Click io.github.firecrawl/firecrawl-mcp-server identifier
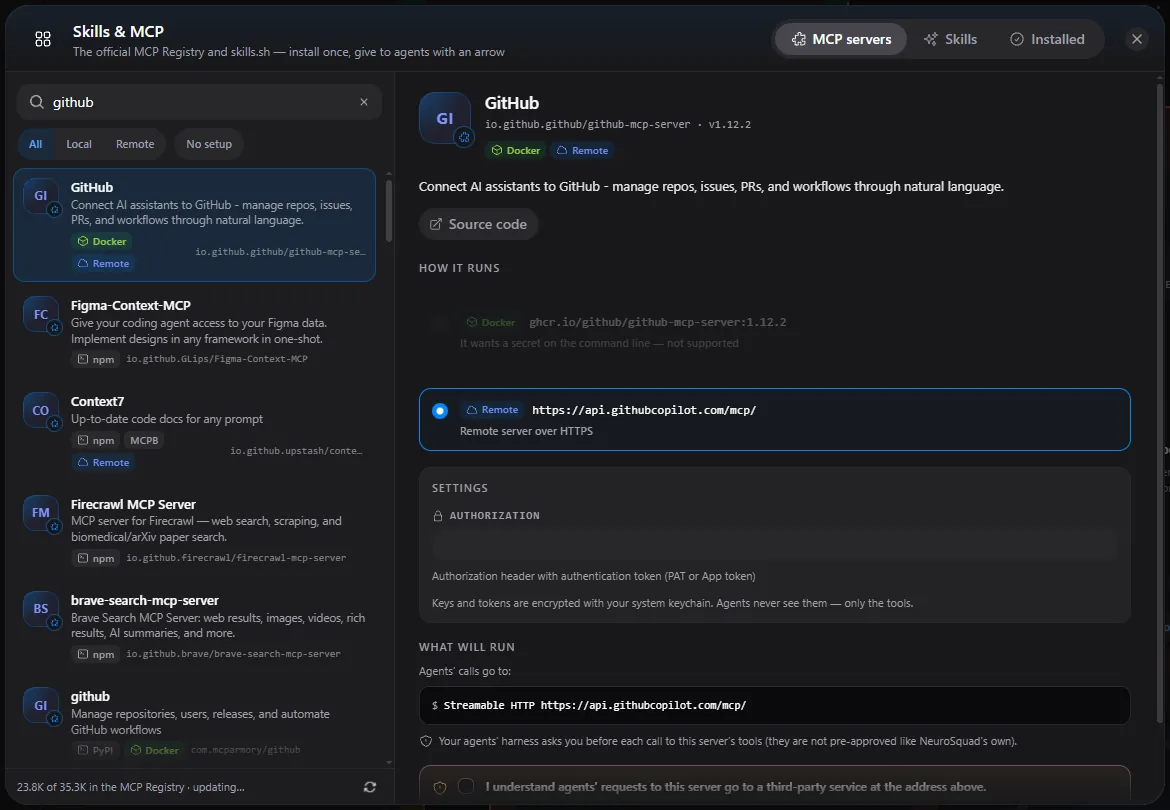Image resolution: width=1170 pixels, height=810 pixels. click(236, 558)
